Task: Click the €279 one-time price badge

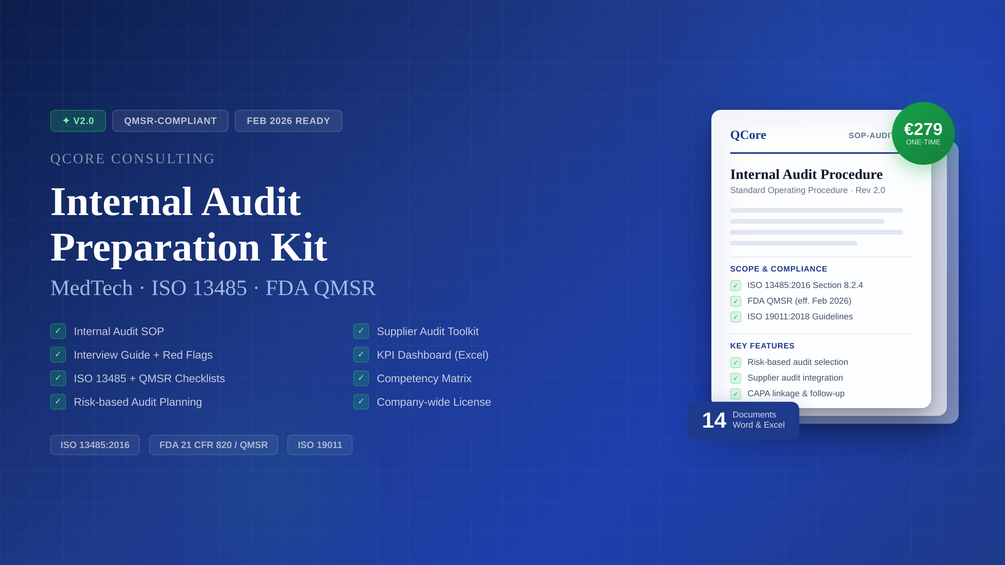Action: point(923,133)
